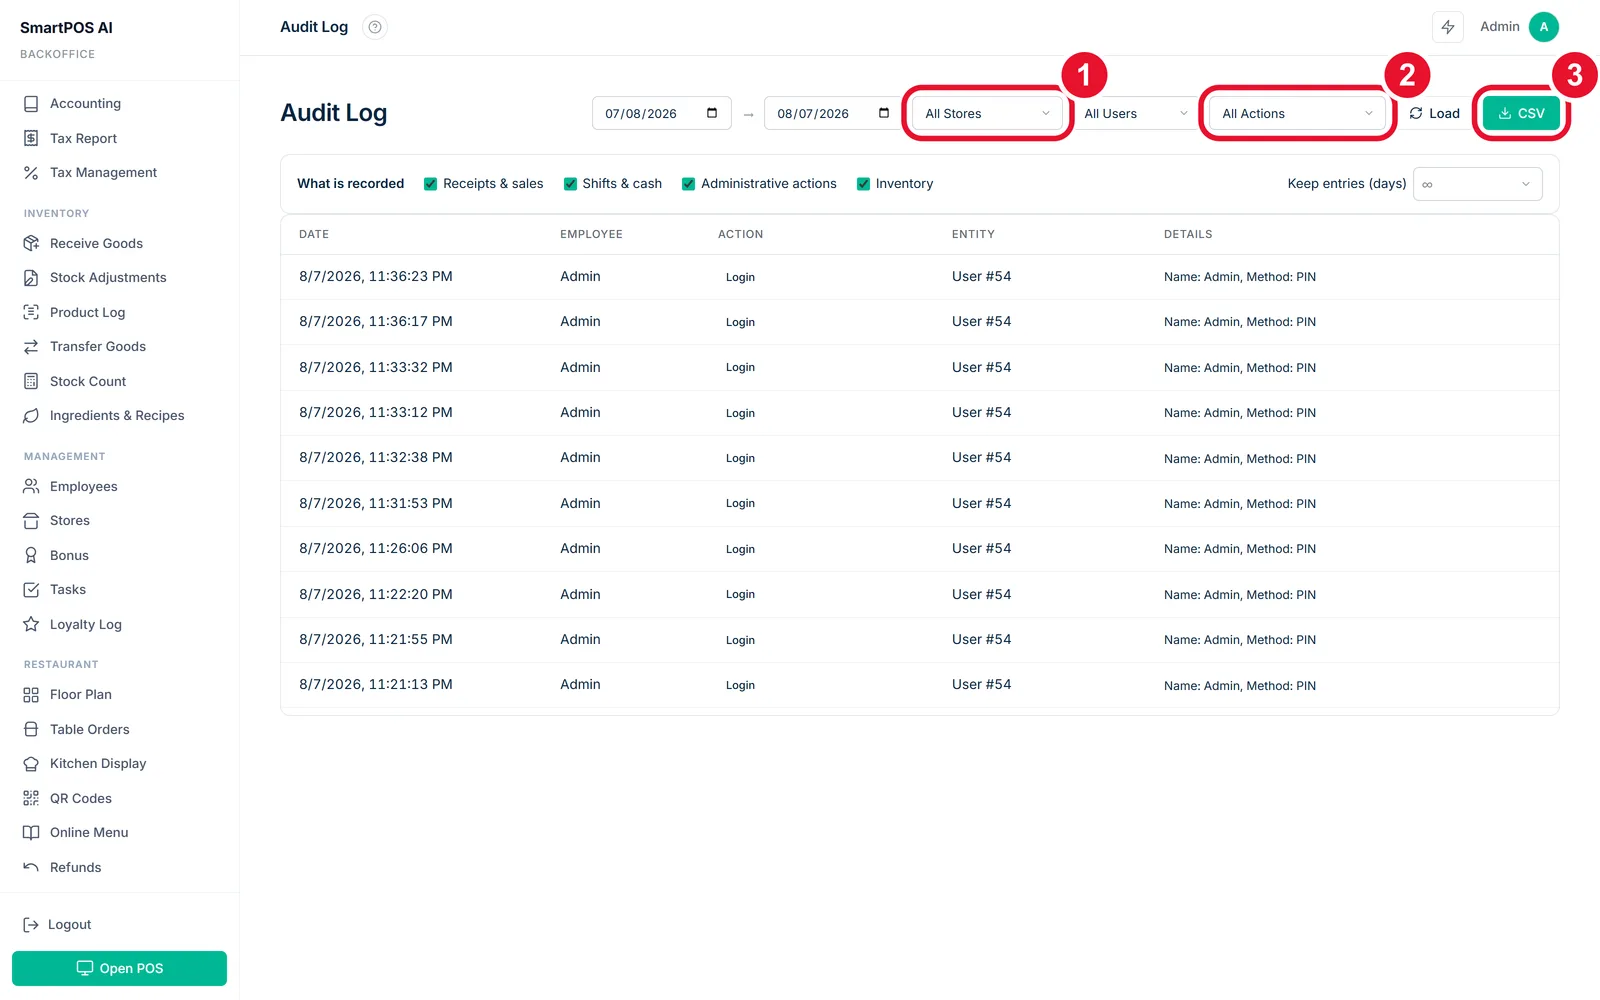Go to Accounting in the sidebar
The height and width of the screenshot is (1000, 1600).
pyautogui.click(x=86, y=103)
